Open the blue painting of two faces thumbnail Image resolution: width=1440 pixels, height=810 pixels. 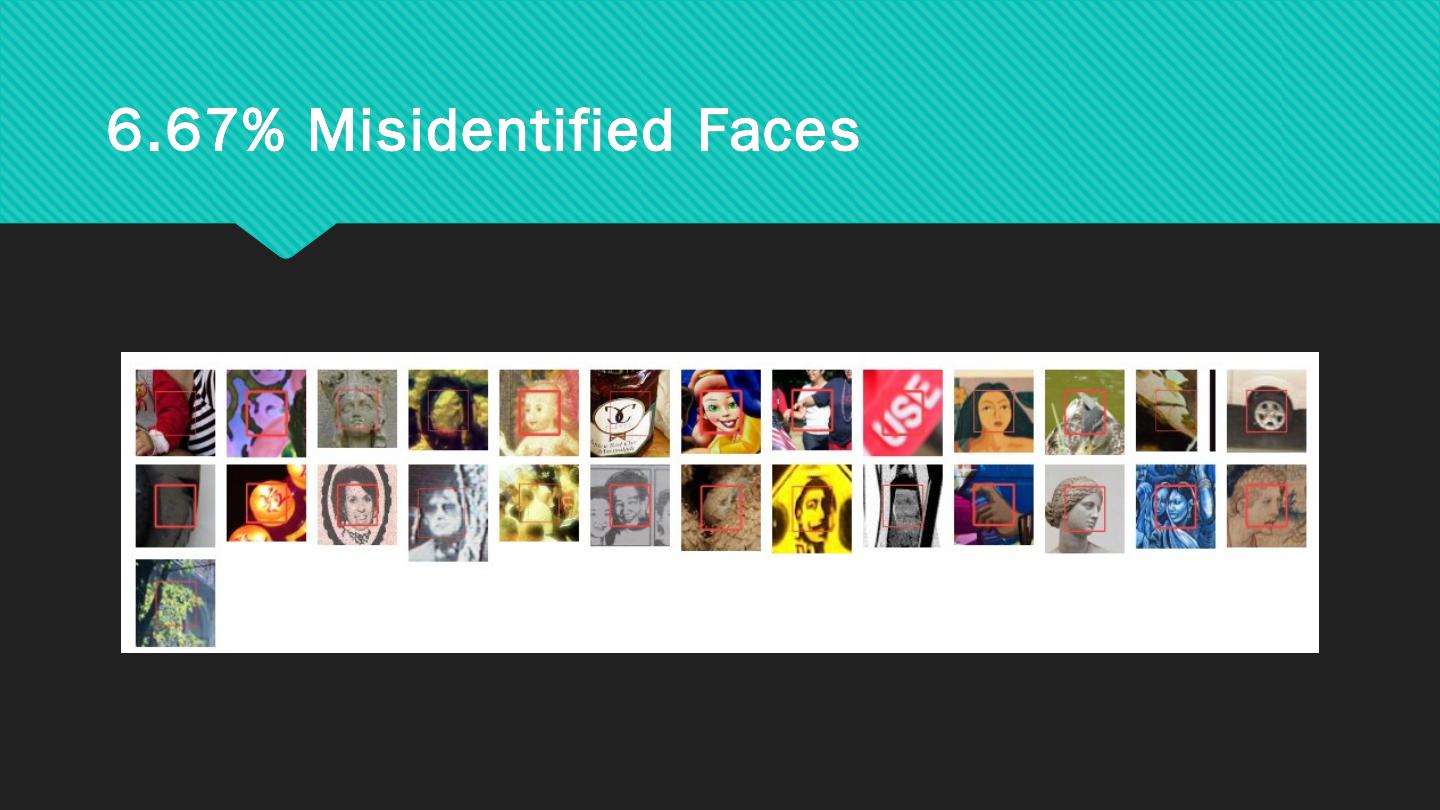click(1175, 505)
